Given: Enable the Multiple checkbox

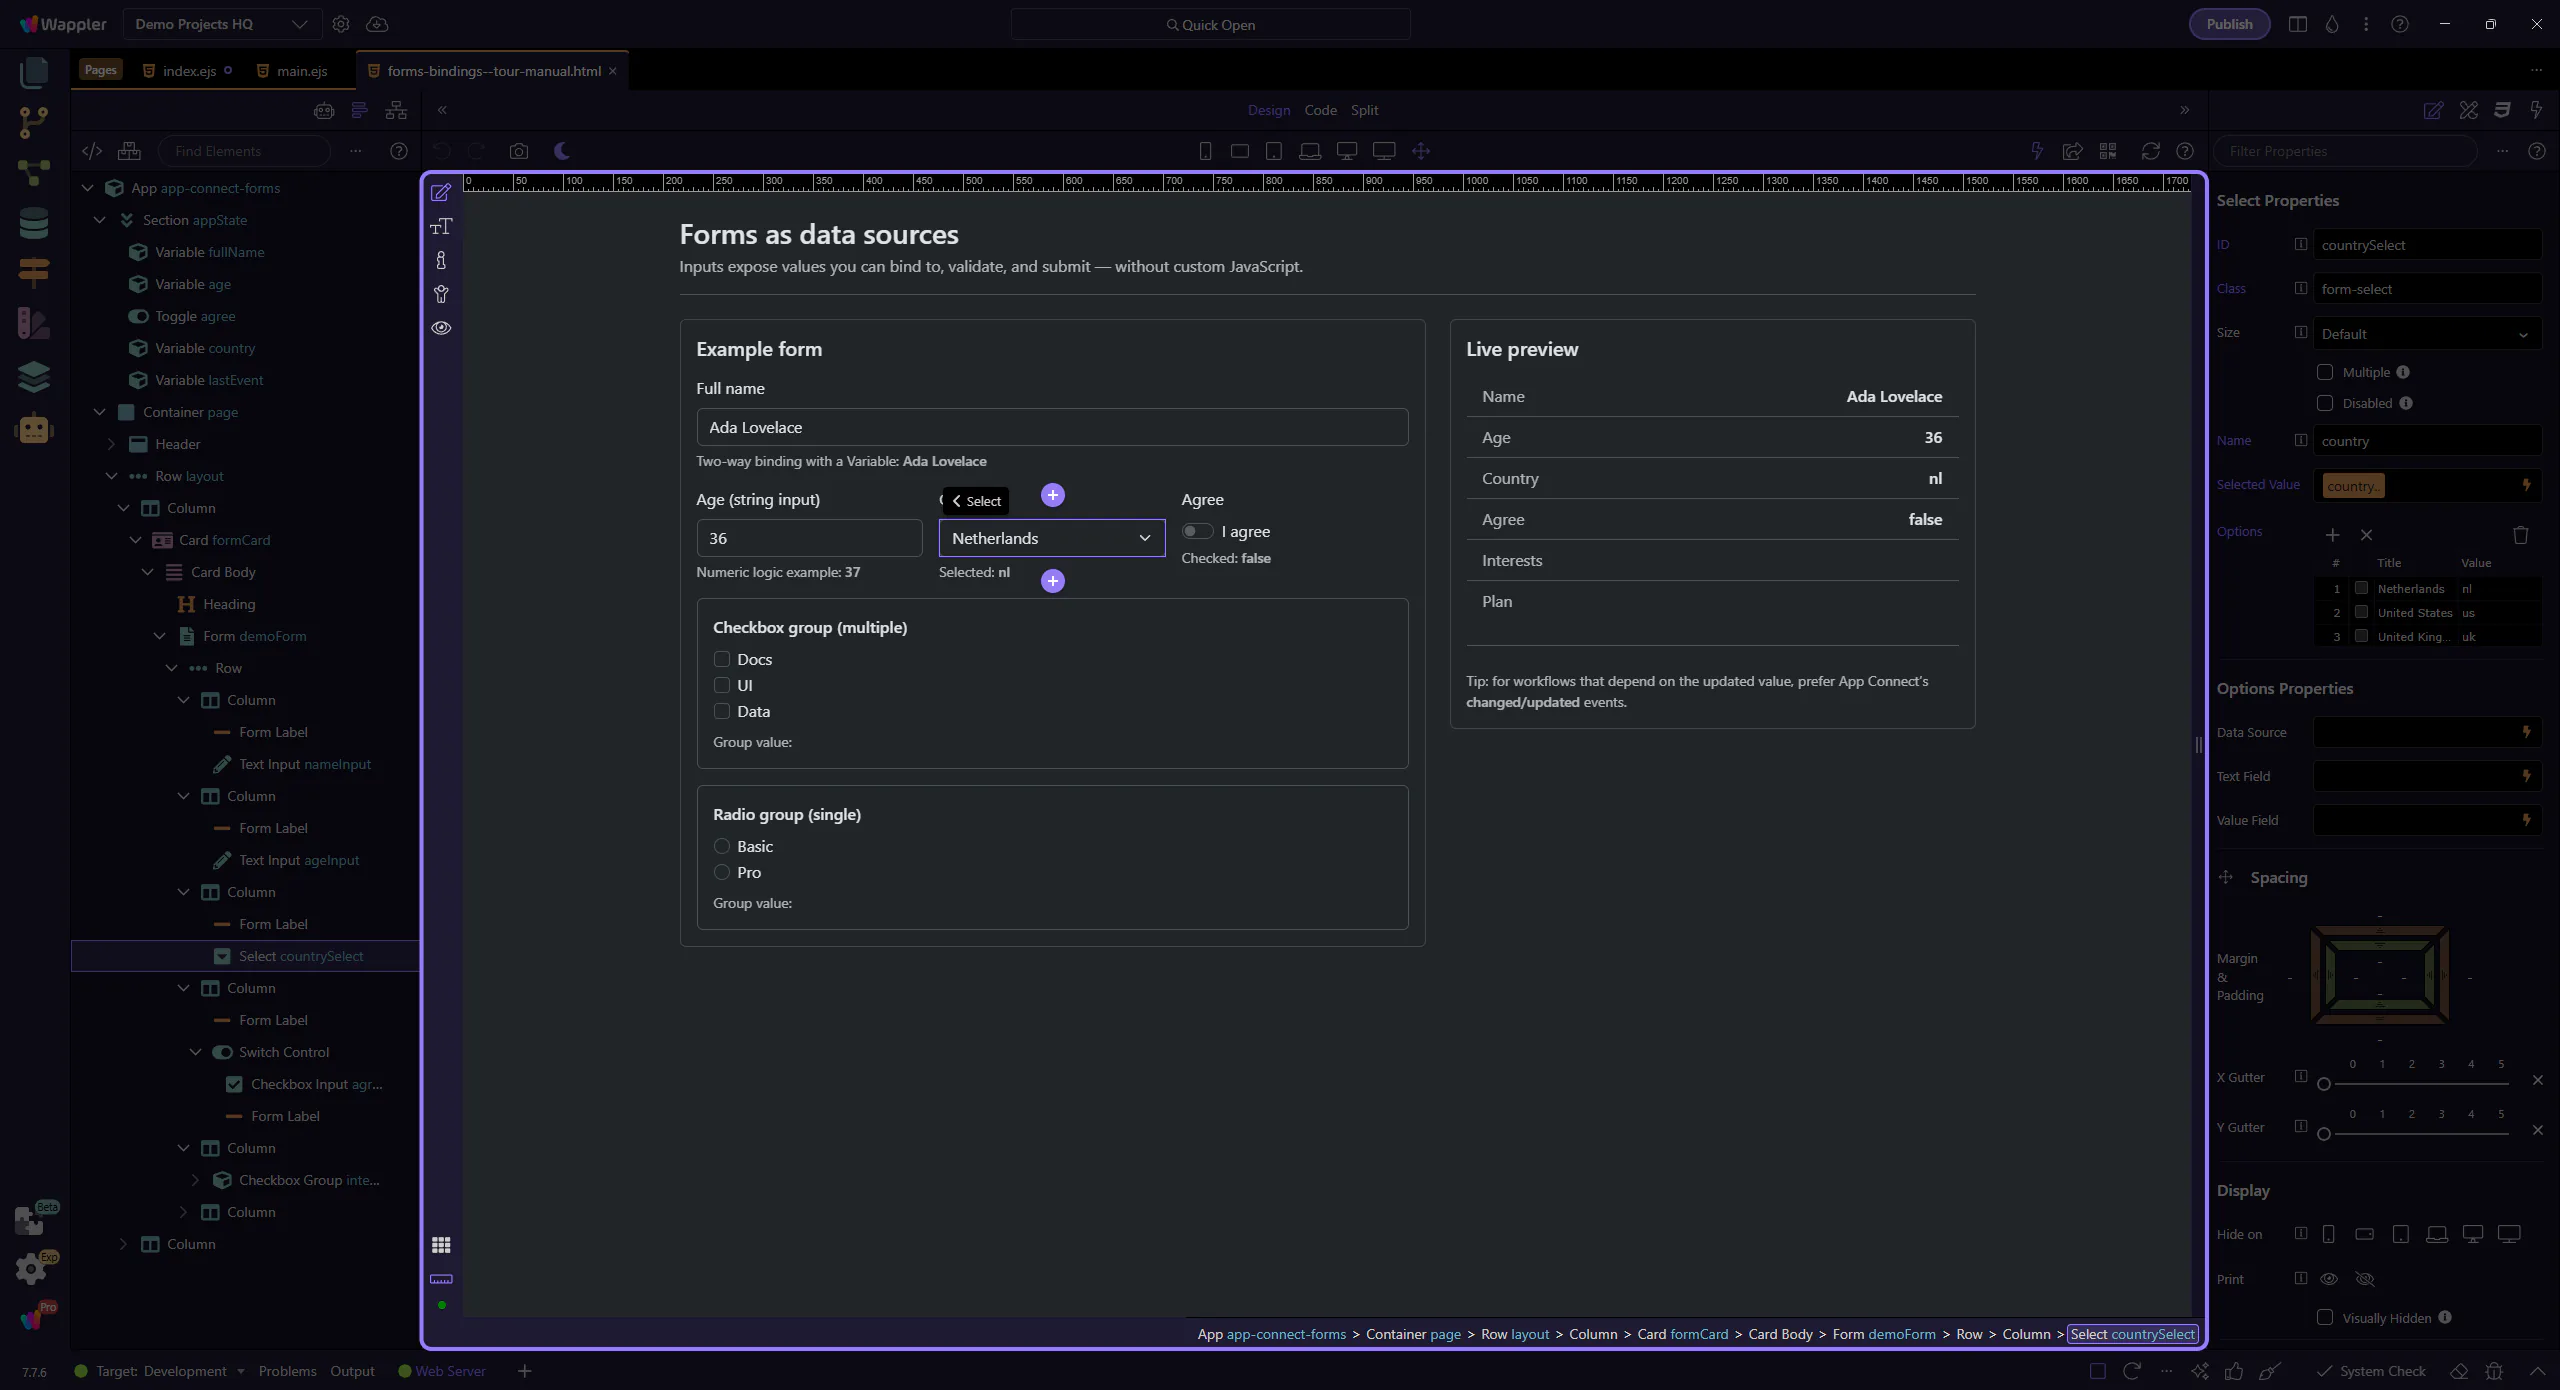Looking at the screenshot, I should [2325, 372].
